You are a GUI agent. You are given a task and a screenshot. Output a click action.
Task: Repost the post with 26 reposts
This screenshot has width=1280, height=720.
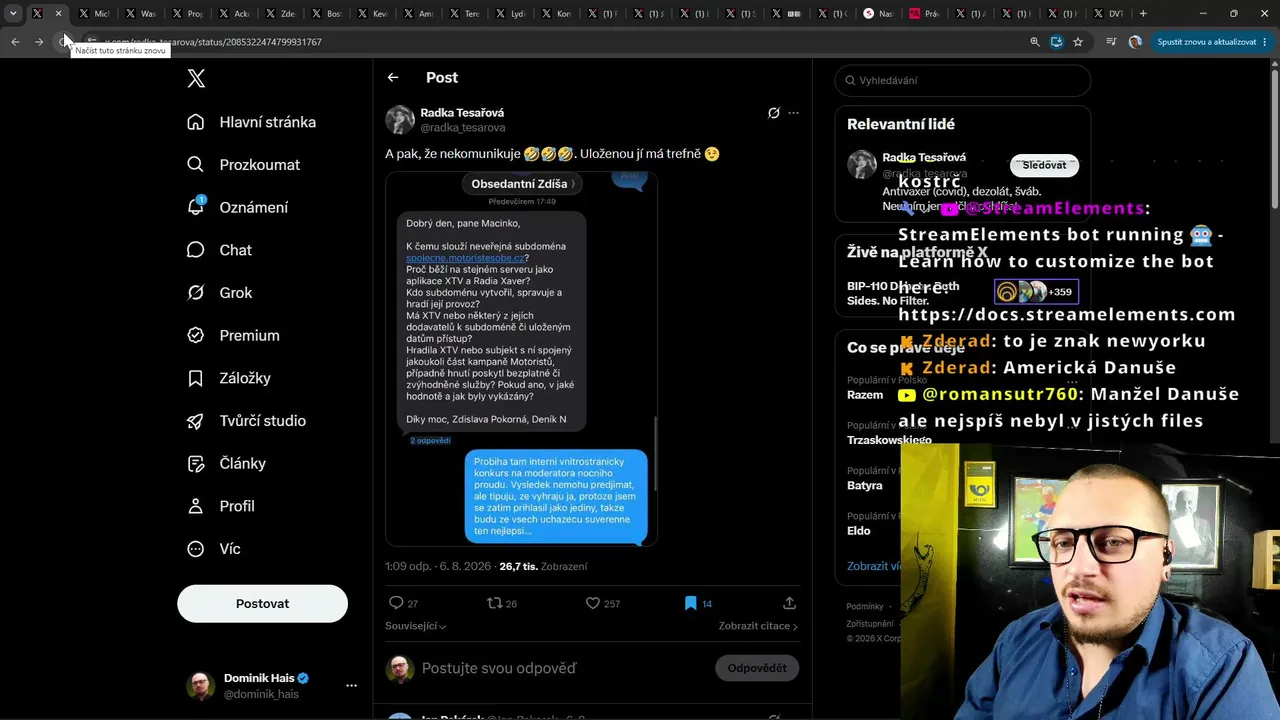(x=494, y=603)
